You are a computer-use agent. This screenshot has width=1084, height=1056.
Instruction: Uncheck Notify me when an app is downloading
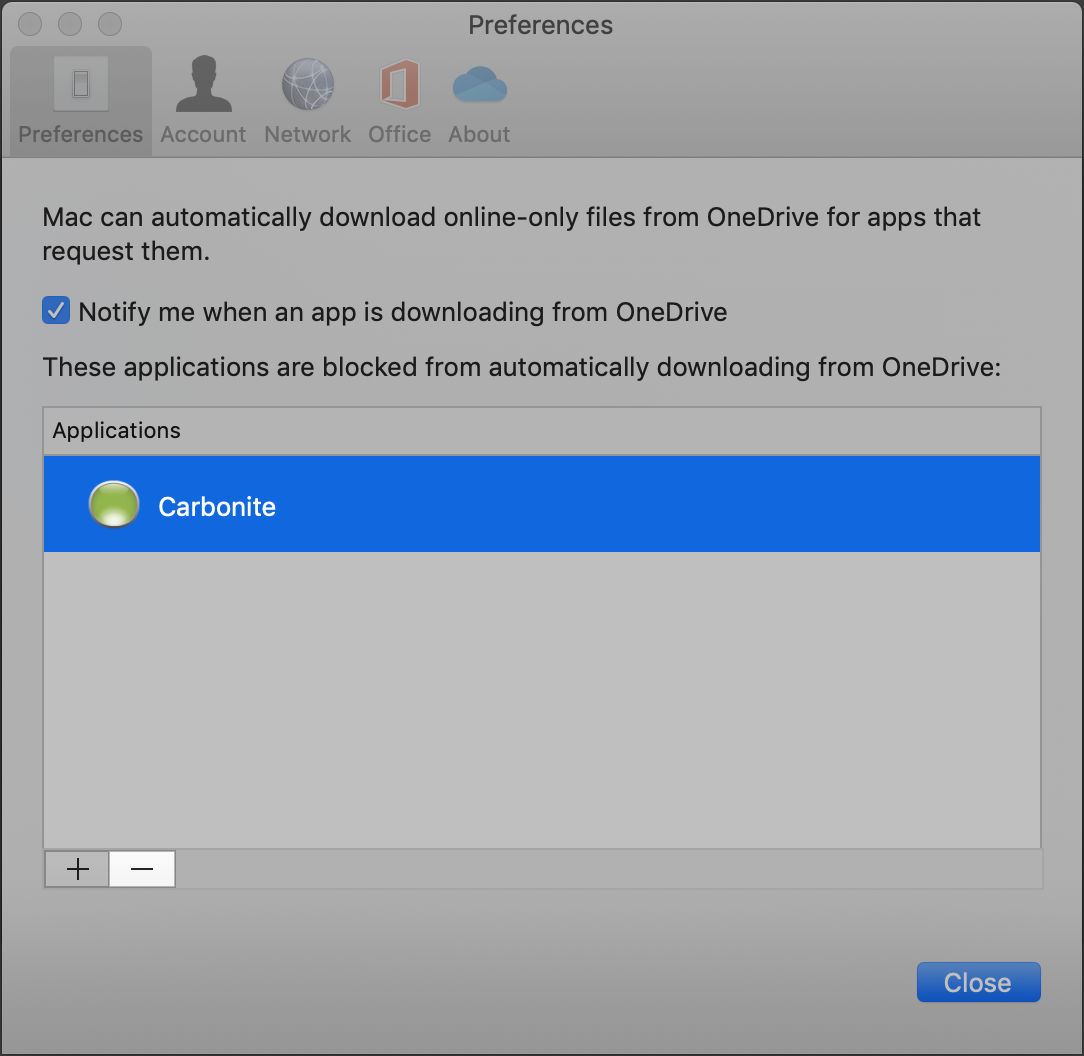(x=55, y=311)
